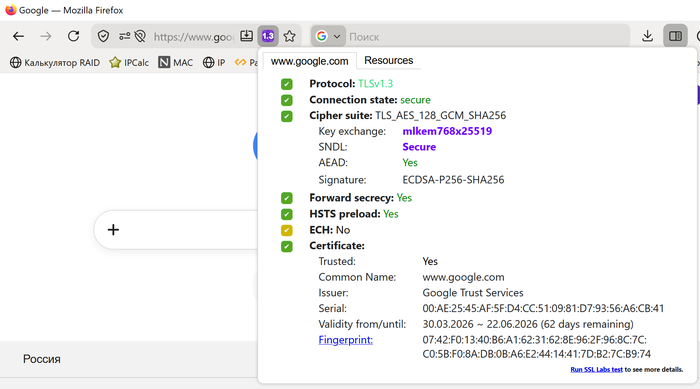The height and width of the screenshot is (389, 700).
Task: Open Калькулятор RAID bookmark
Action: tap(55, 63)
